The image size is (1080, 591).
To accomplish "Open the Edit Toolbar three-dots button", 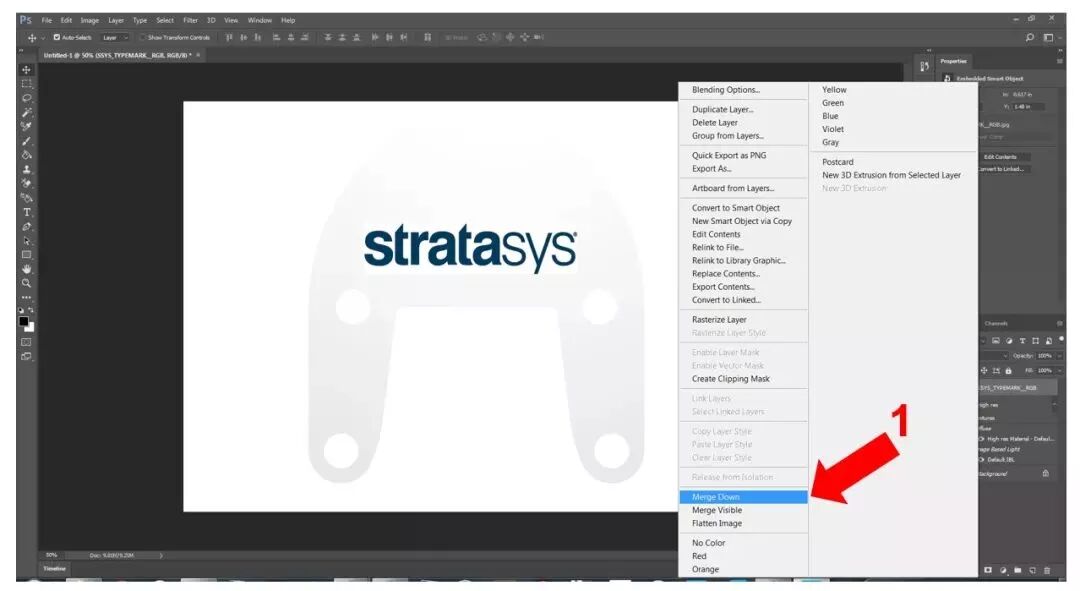I will [x=26, y=297].
